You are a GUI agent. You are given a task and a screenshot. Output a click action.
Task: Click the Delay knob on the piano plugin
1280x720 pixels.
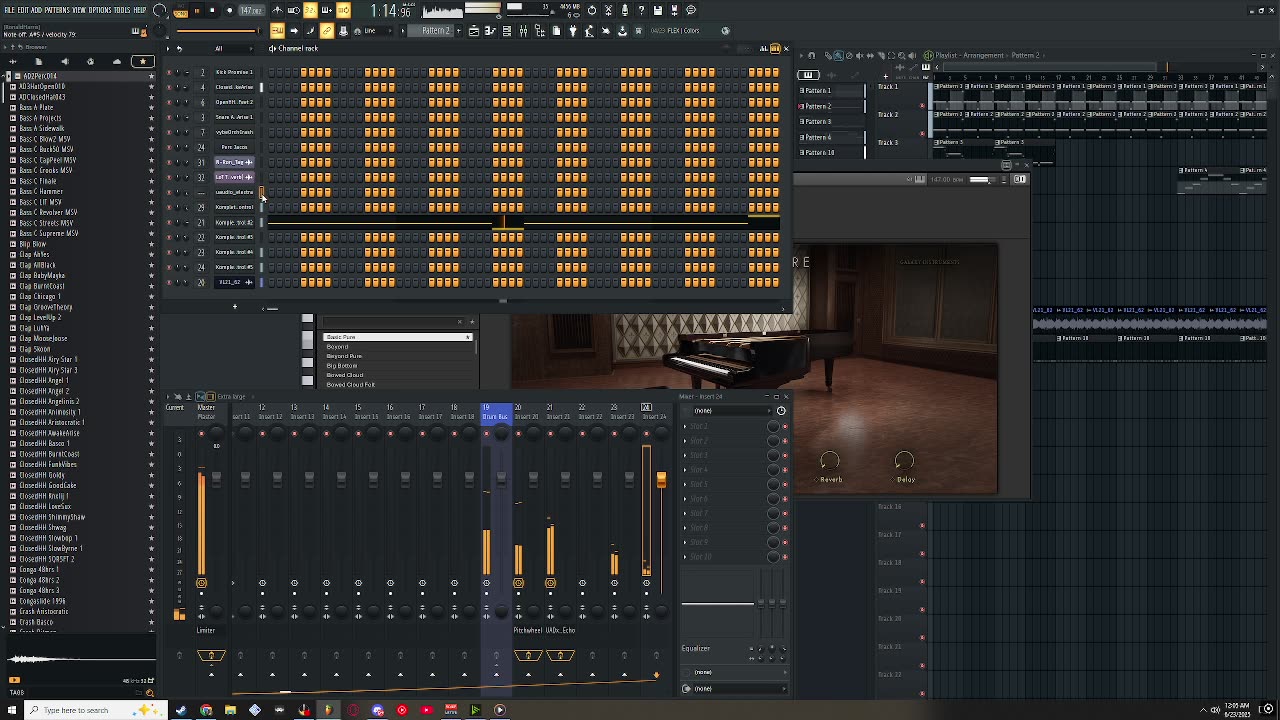pyautogui.click(x=904, y=461)
